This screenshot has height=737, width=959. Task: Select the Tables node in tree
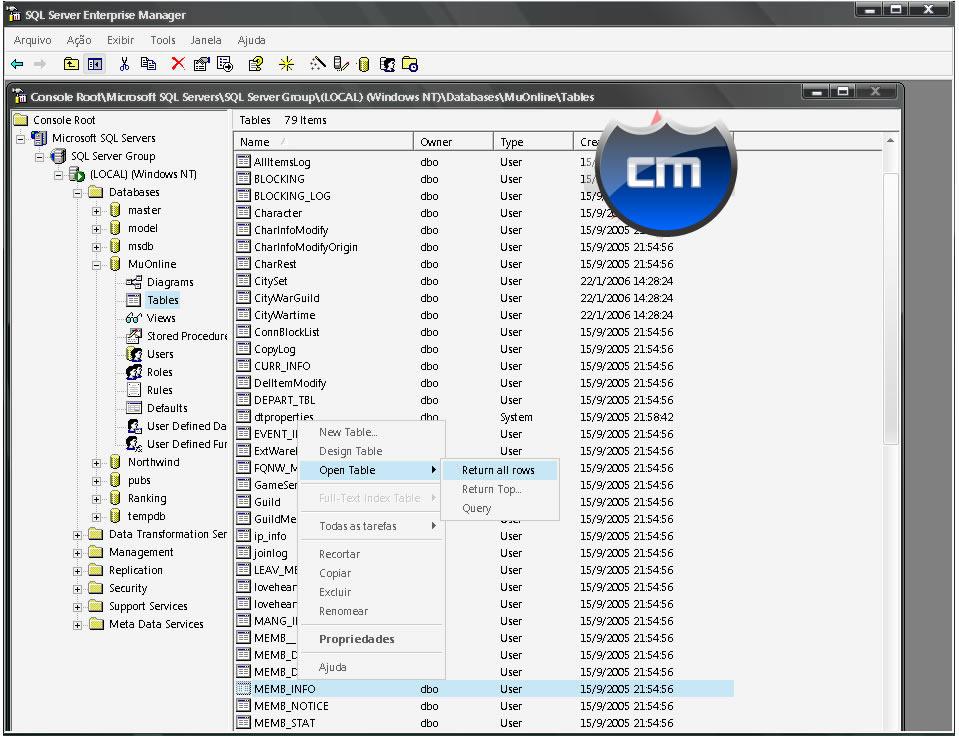163,300
